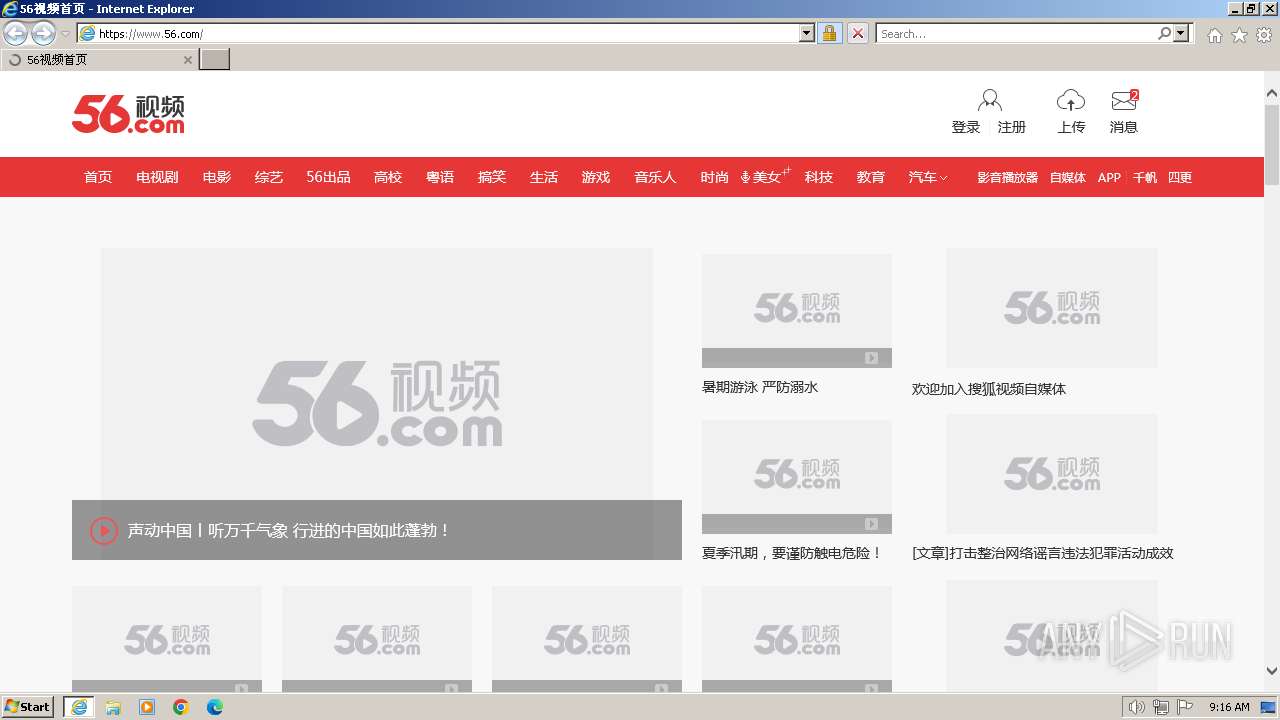Open the 登录 login user icon
1280x720 pixels.
click(990, 100)
